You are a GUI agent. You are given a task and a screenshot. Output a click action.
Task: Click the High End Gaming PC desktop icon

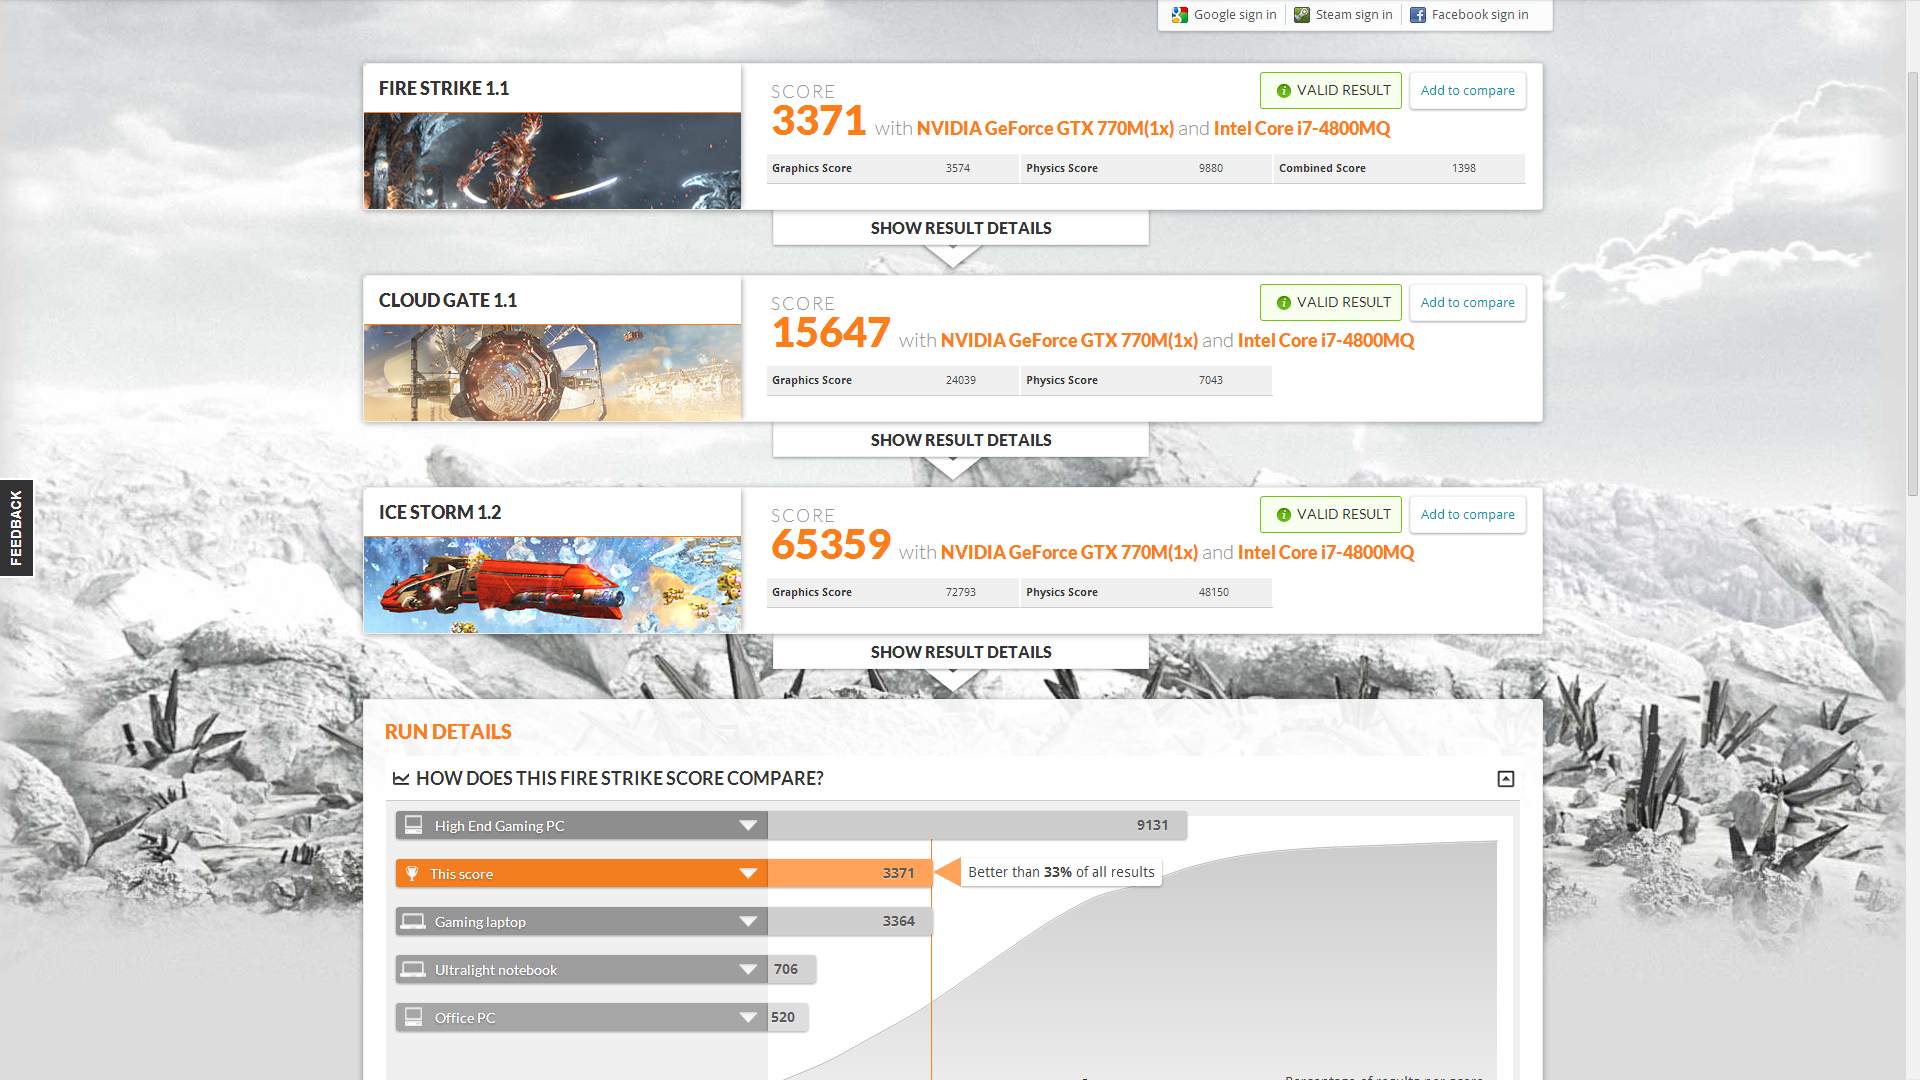coord(413,825)
